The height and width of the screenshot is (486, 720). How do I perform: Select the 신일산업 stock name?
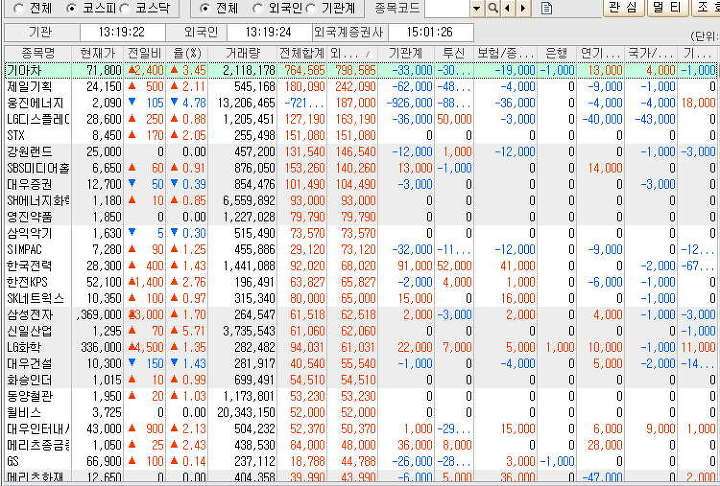tap(29, 331)
